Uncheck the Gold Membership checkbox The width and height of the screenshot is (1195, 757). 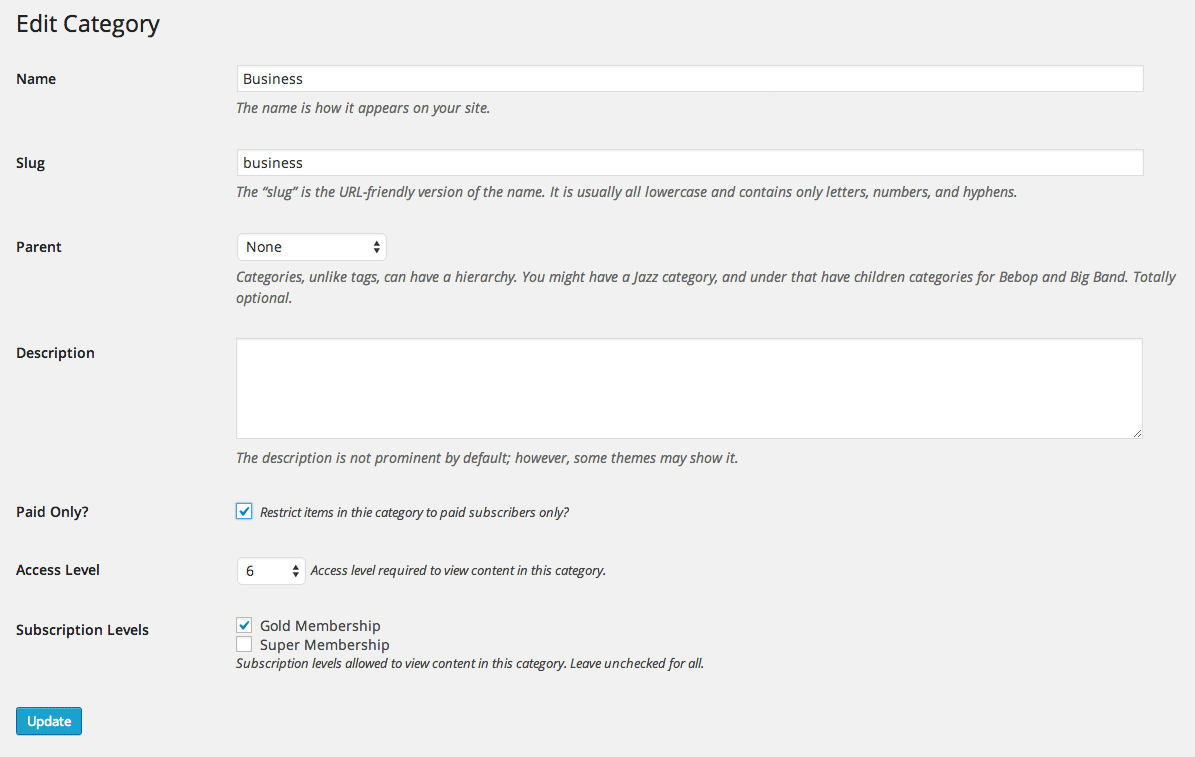(x=244, y=626)
